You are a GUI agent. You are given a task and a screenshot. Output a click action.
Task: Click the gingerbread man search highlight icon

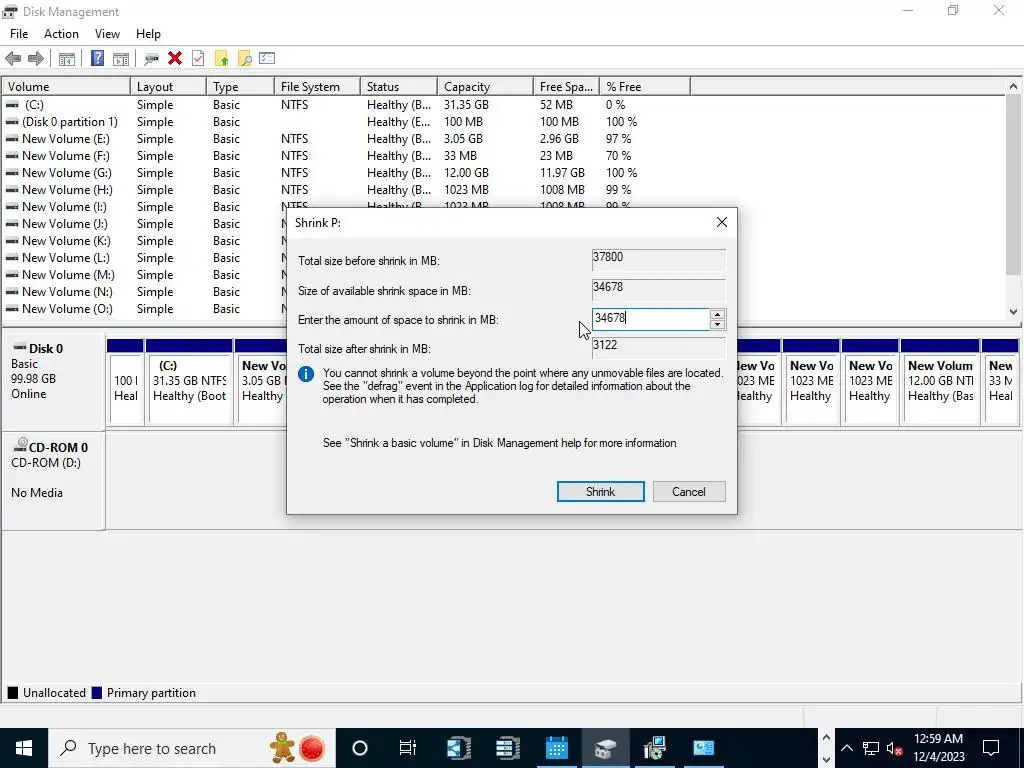283,748
